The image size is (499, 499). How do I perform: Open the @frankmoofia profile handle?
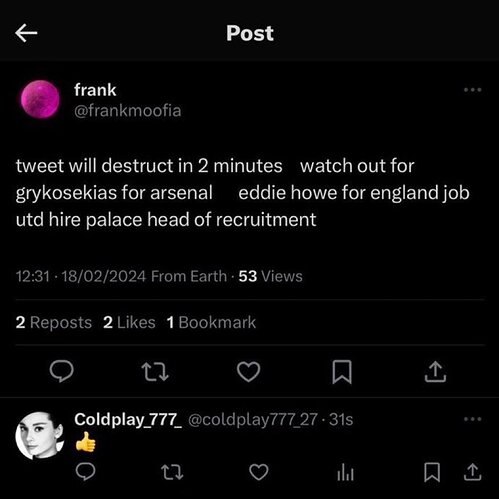point(128,111)
